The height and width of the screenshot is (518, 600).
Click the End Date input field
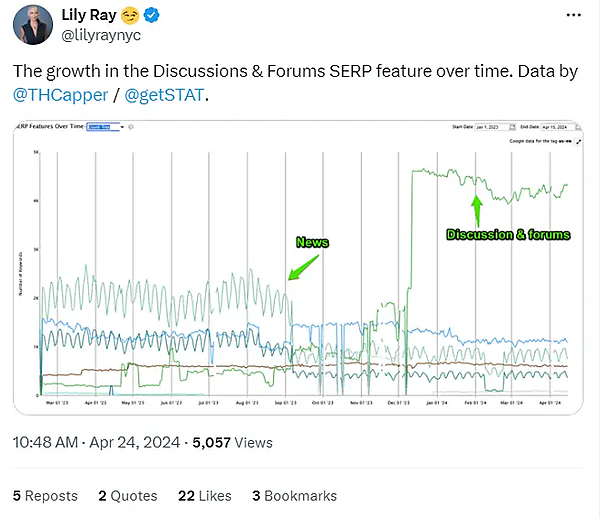pyautogui.click(x=555, y=127)
